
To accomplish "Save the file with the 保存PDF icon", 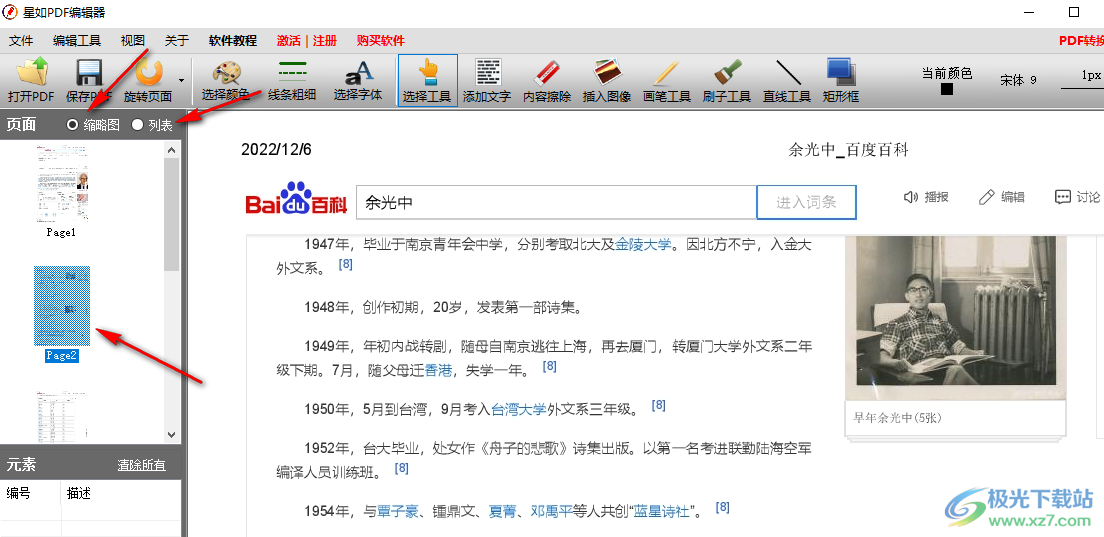I will [89, 80].
